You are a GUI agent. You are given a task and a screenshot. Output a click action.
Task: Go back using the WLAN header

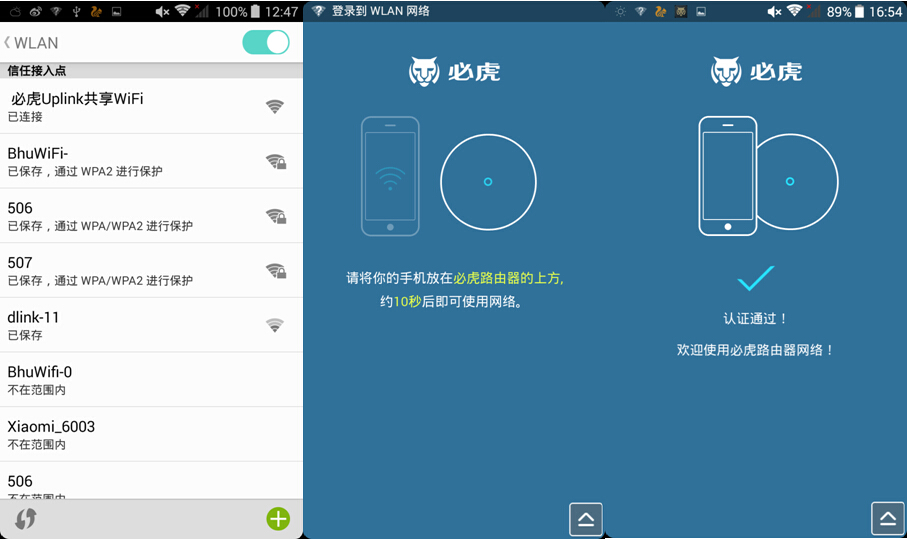pyautogui.click(x=31, y=43)
